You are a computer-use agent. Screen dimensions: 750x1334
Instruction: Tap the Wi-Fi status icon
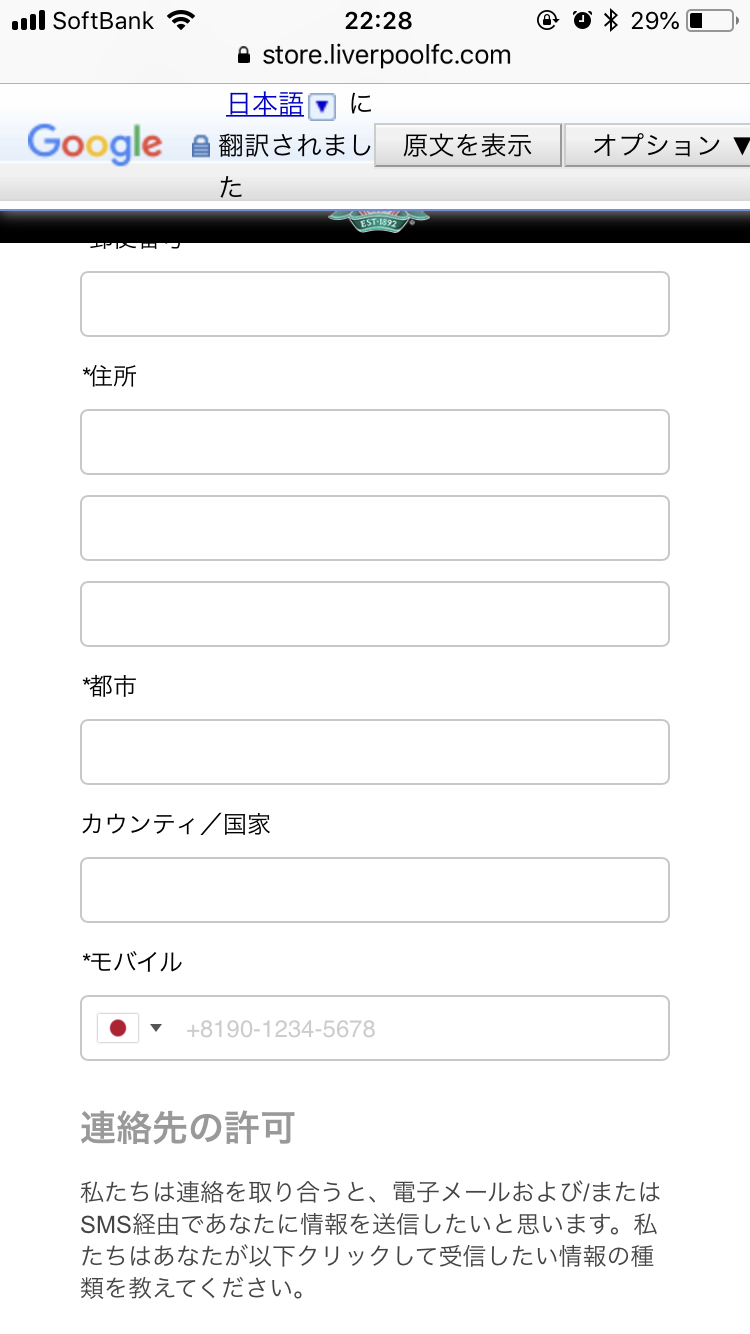pyautogui.click(x=182, y=20)
